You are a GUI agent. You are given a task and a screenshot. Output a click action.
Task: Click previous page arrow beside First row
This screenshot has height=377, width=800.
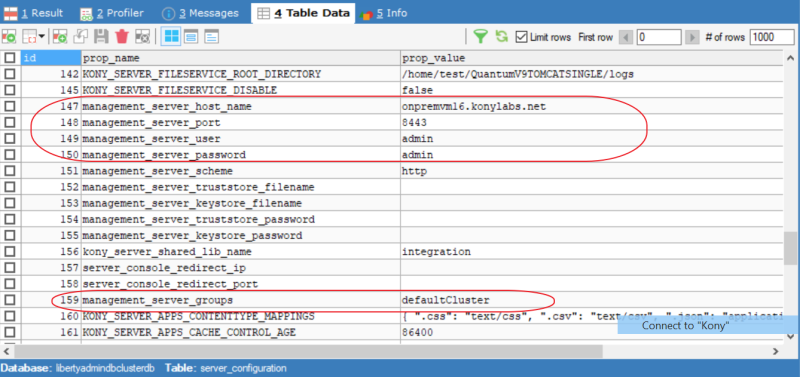click(x=627, y=37)
